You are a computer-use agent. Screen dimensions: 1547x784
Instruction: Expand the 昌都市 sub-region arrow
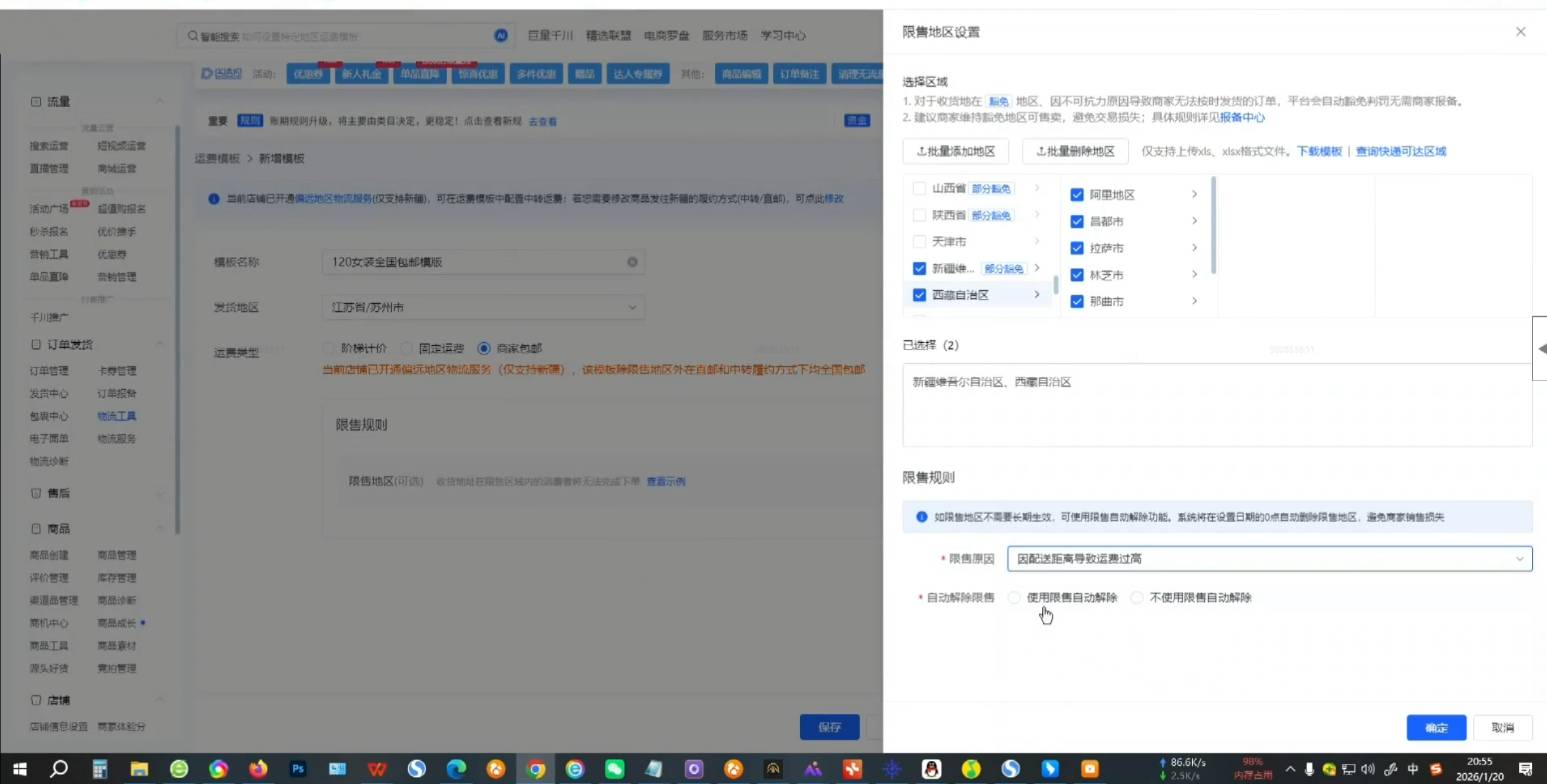(x=1194, y=221)
